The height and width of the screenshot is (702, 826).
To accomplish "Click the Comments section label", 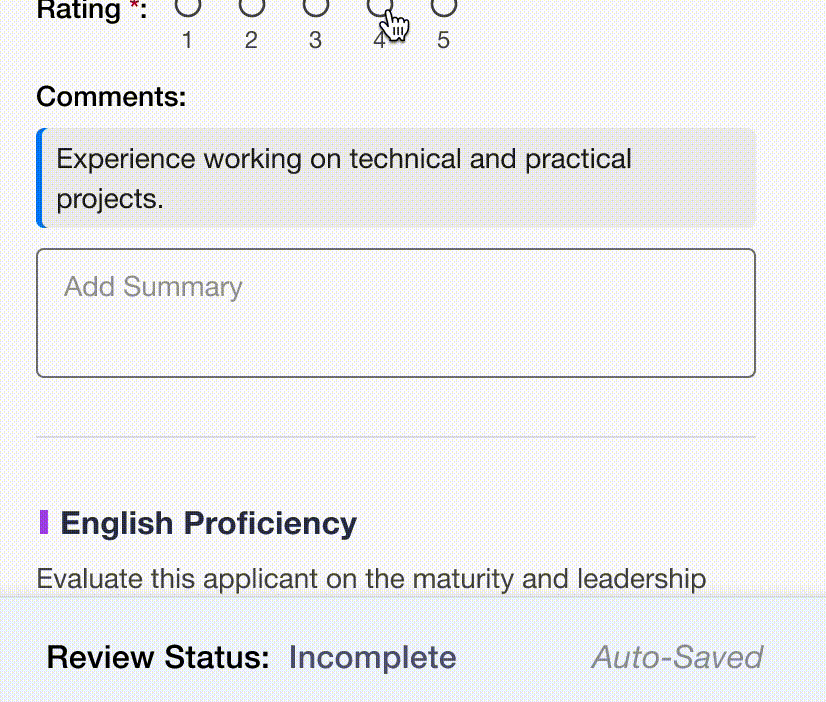I will [x=110, y=96].
